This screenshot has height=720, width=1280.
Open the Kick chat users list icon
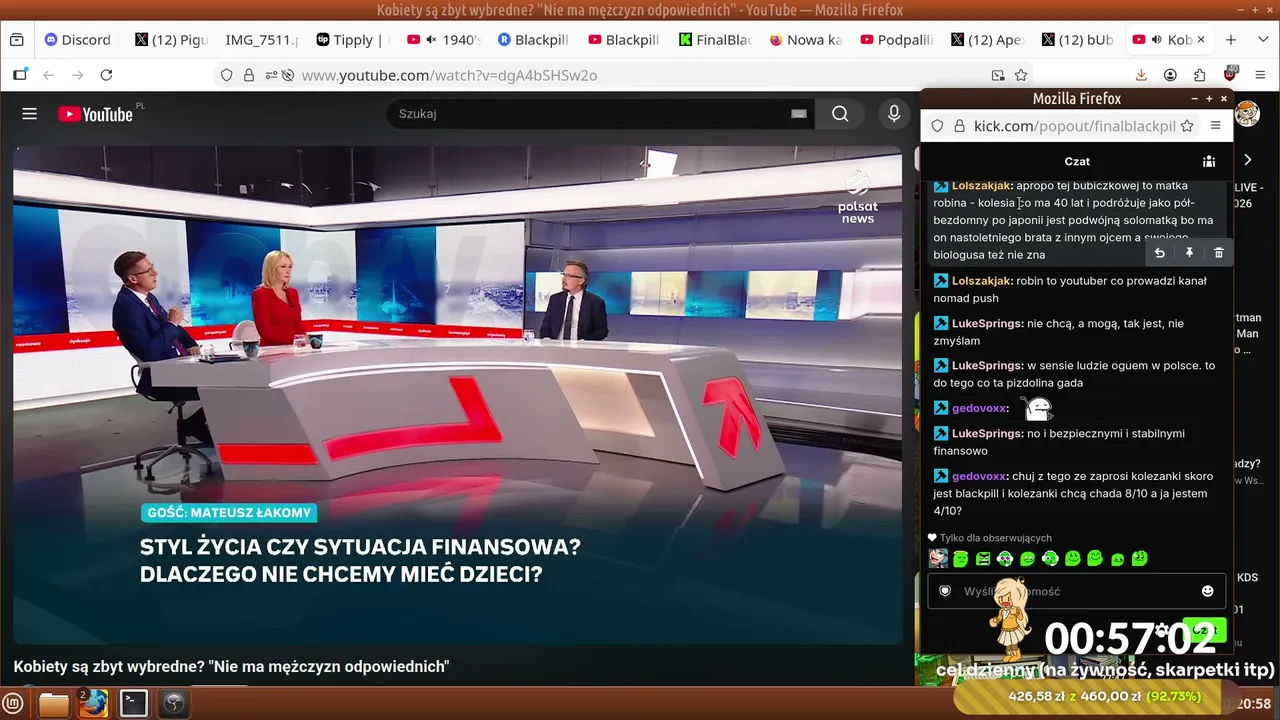1209,161
